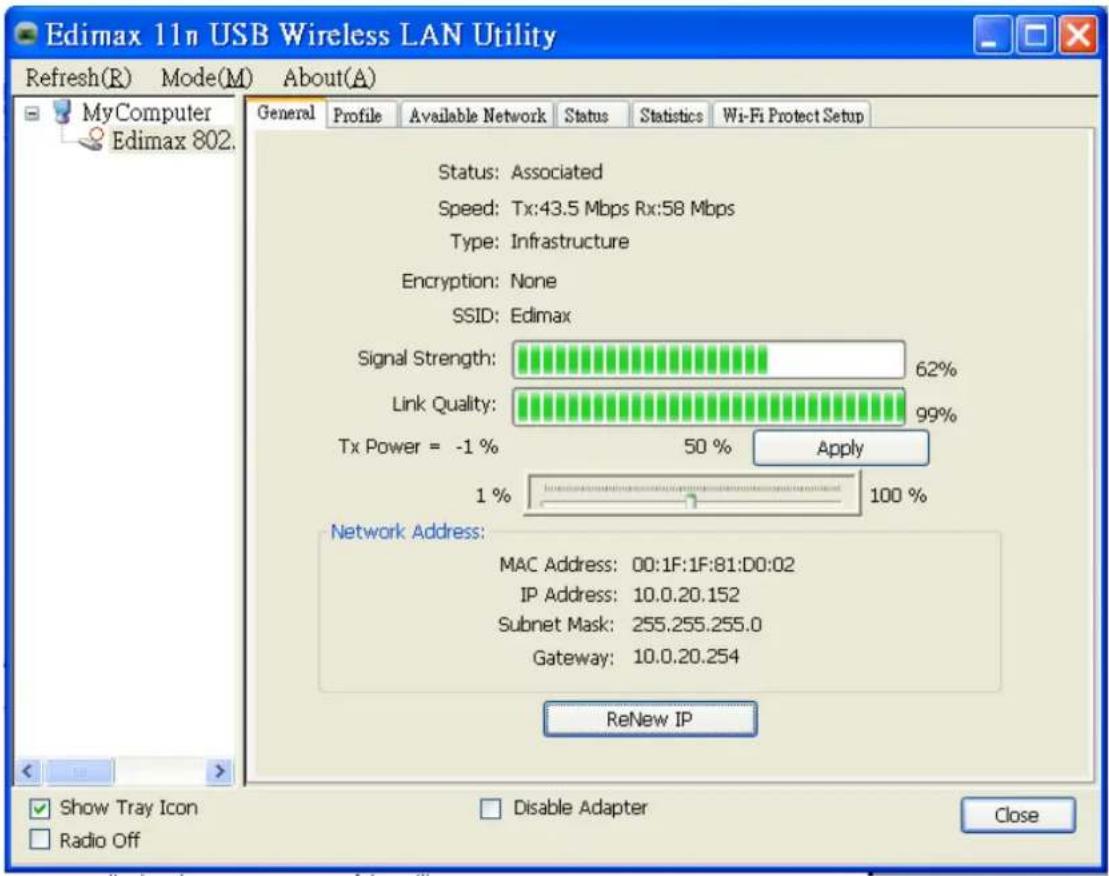The image size is (1109, 876).
Task: Click the Link Quality progress bar
Action: click(709, 407)
